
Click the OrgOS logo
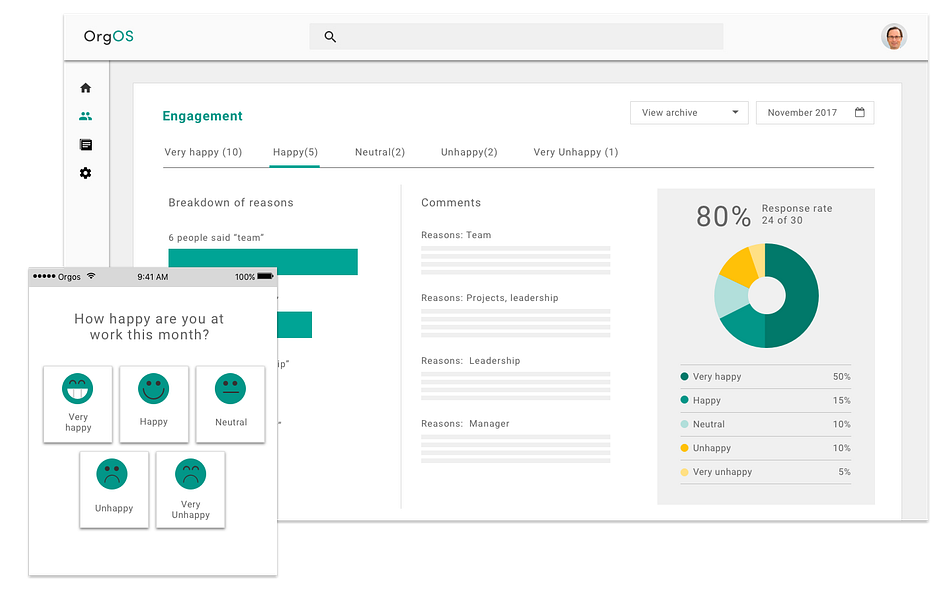point(109,37)
